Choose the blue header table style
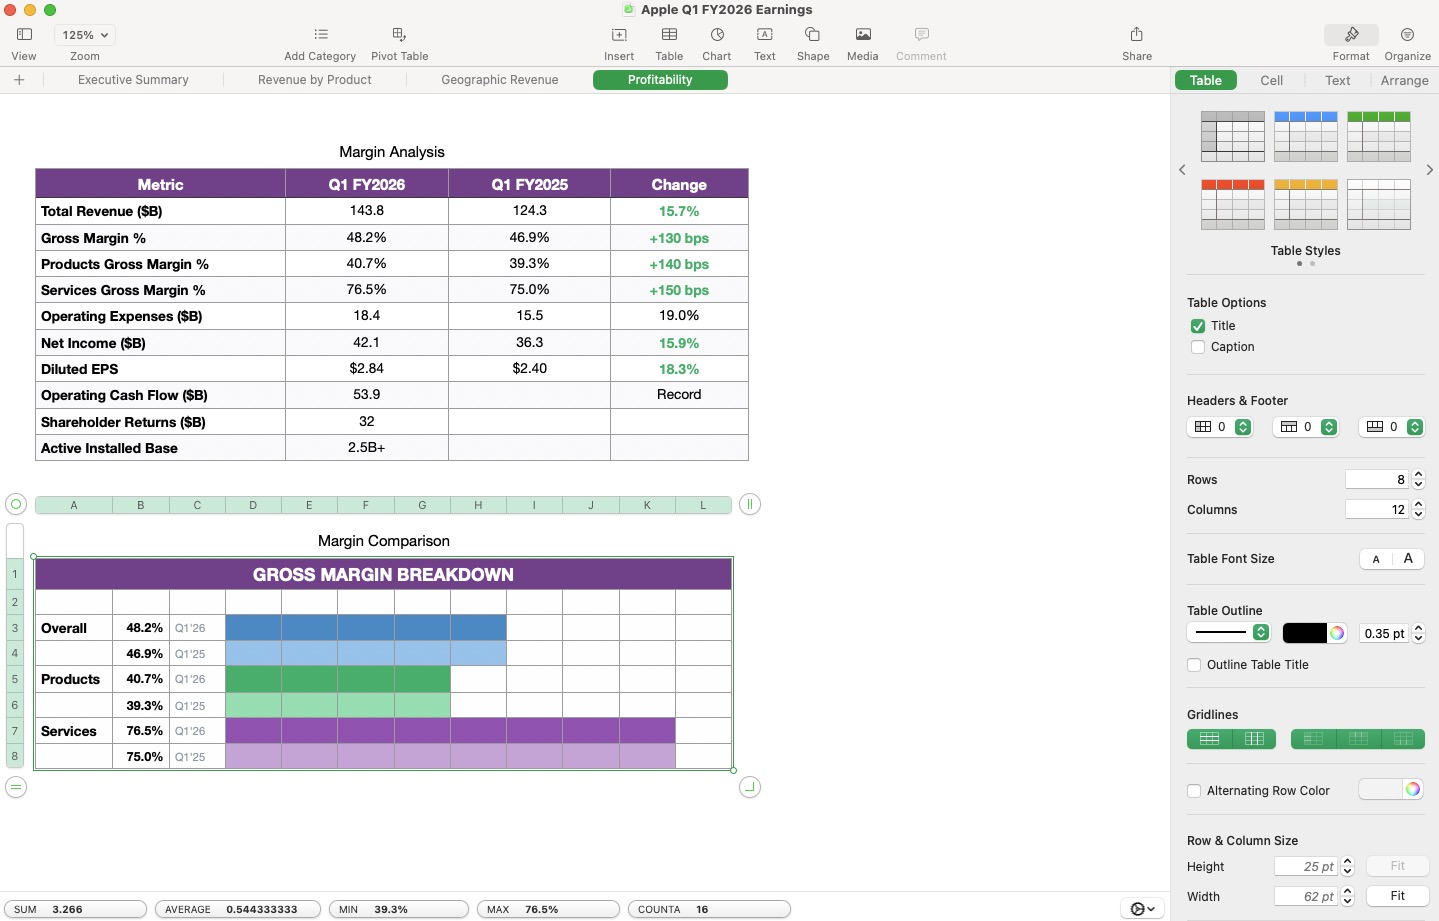The width and height of the screenshot is (1439, 921). click(x=1306, y=136)
